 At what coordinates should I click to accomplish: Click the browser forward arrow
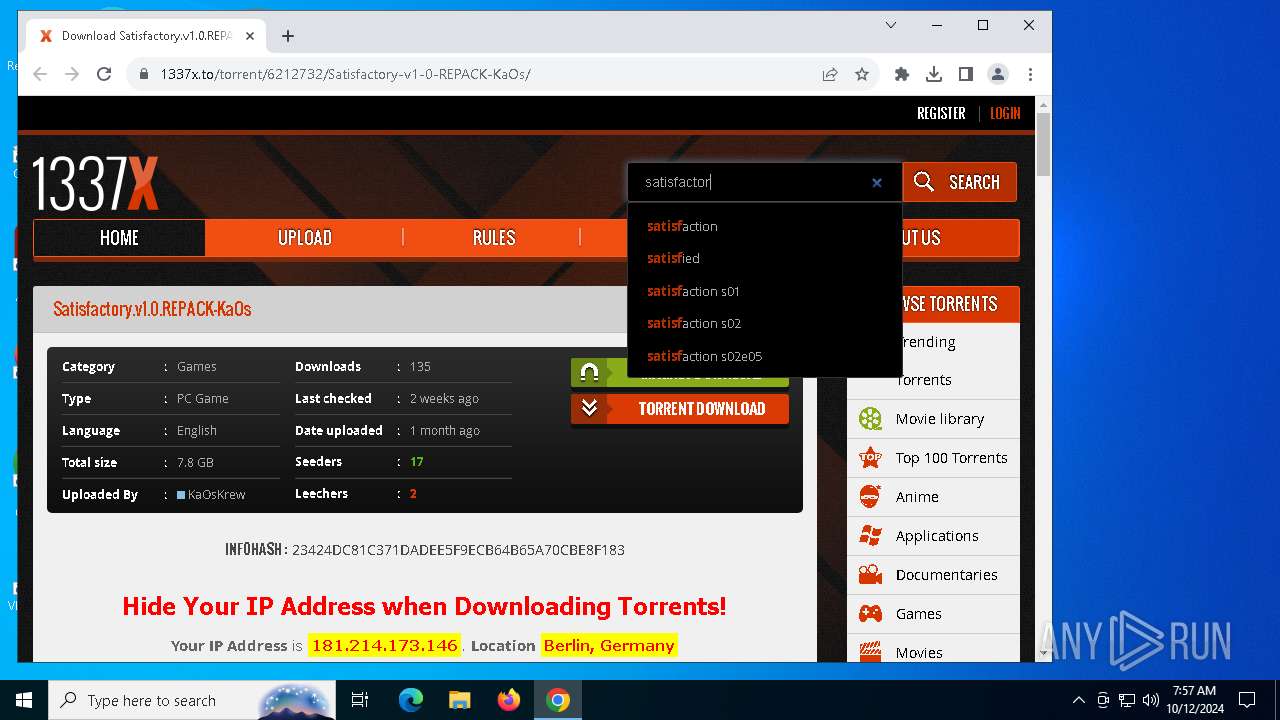72,74
